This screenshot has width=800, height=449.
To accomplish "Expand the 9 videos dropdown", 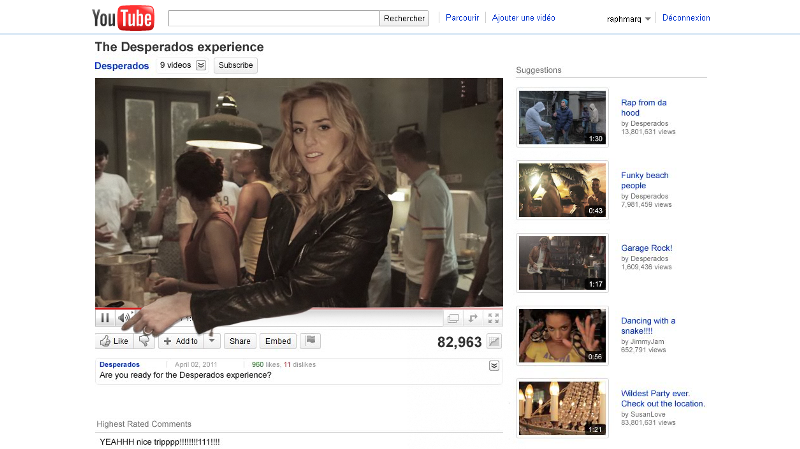I will (201, 65).
